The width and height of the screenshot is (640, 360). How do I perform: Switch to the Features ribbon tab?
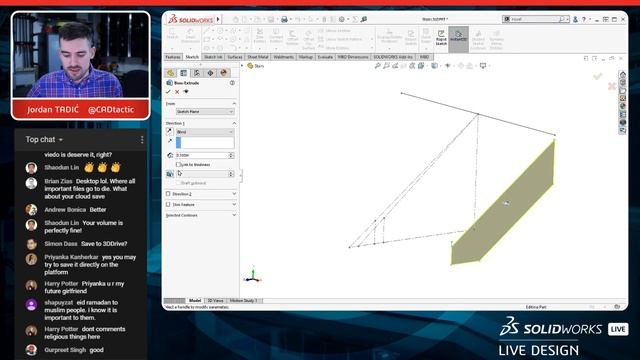point(173,57)
